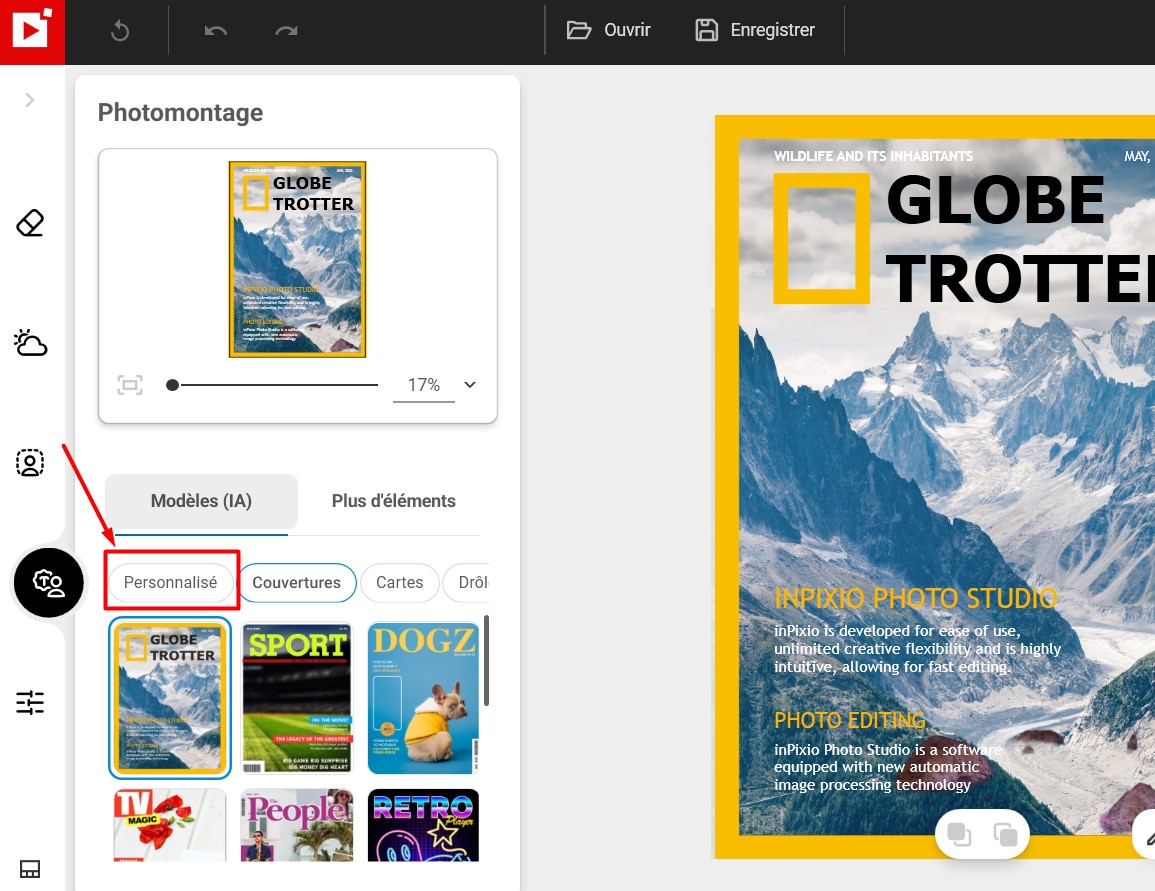The image size is (1155, 891).
Task: Open the adjustments sliders tool
Action: tap(30, 702)
